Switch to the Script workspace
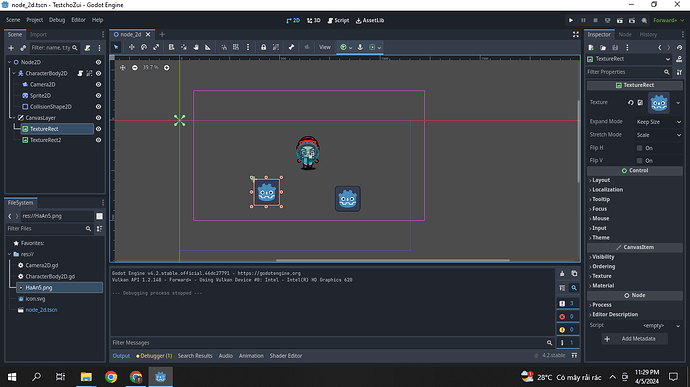 tap(338, 20)
